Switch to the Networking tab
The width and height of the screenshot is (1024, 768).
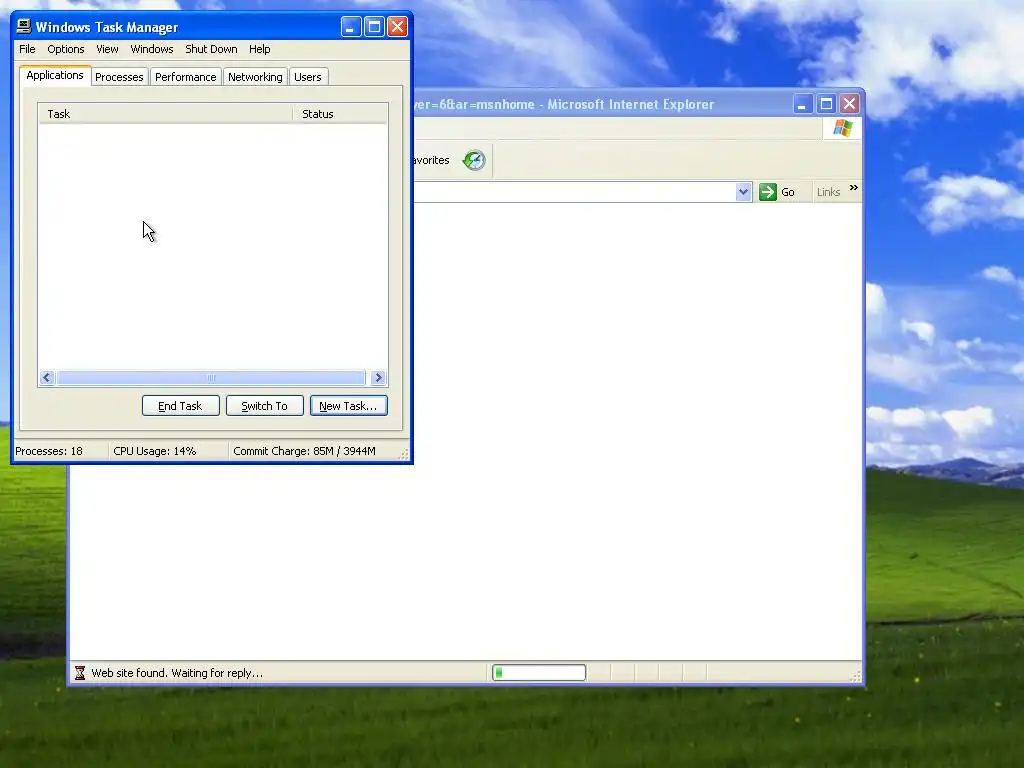click(x=255, y=77)
